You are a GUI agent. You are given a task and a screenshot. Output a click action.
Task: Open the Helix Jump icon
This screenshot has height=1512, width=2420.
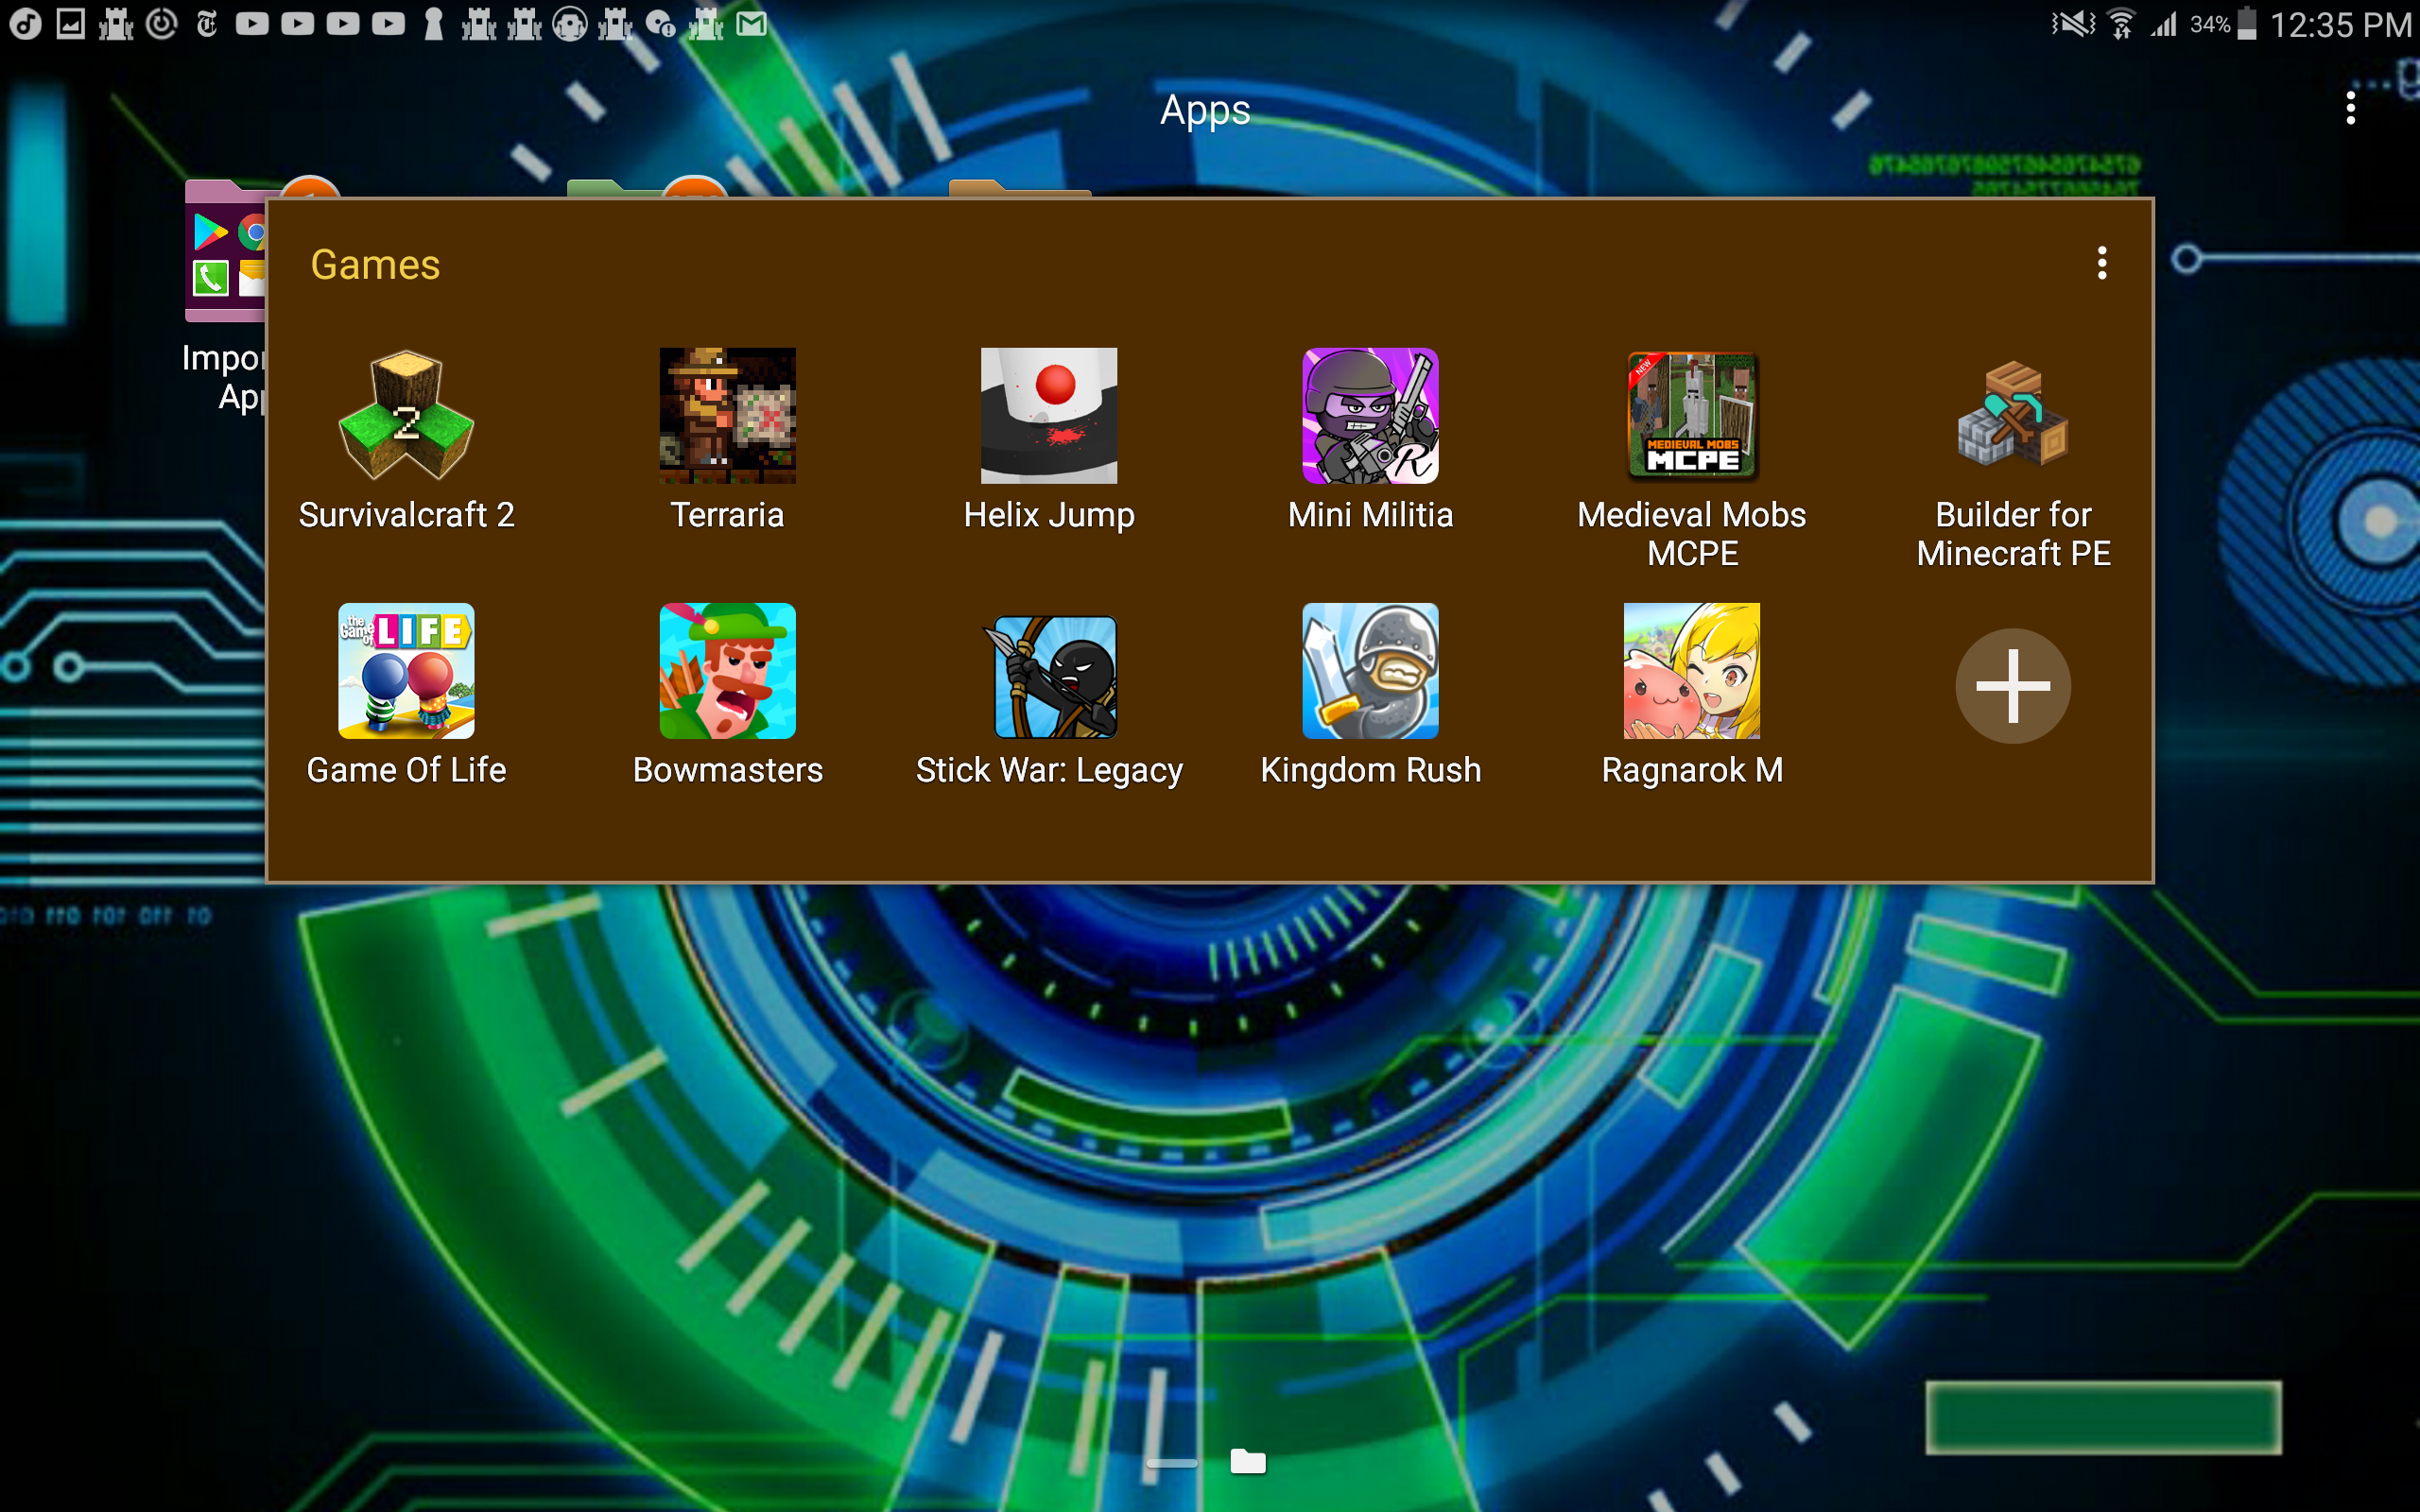[x=1049, y=415]
